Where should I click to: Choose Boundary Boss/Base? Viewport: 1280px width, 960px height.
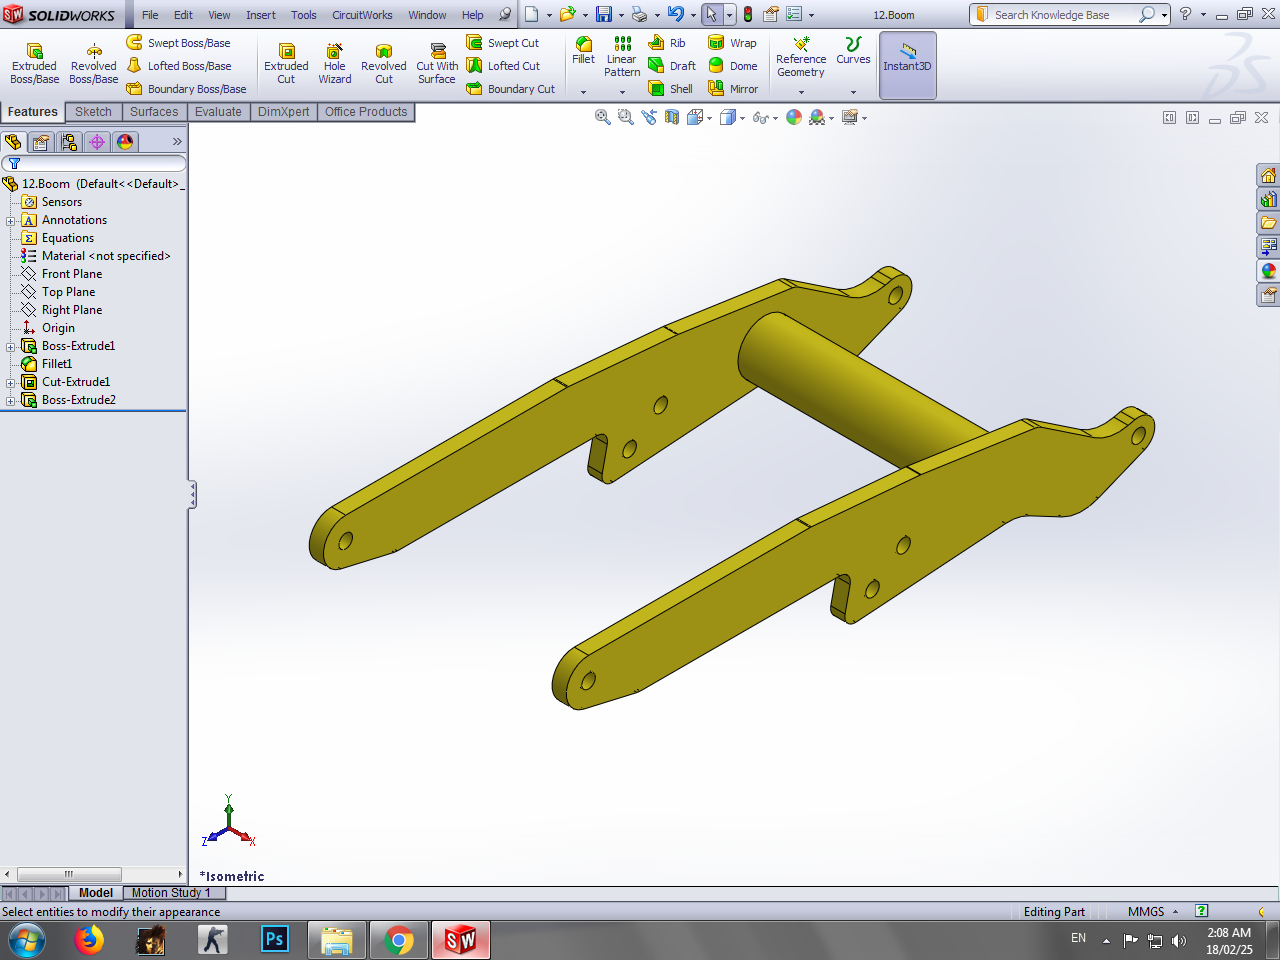(186, 89)
